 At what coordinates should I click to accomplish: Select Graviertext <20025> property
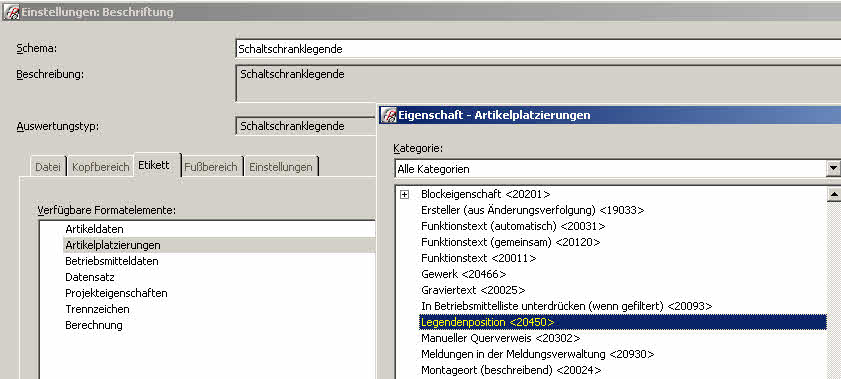coord(473,291)
